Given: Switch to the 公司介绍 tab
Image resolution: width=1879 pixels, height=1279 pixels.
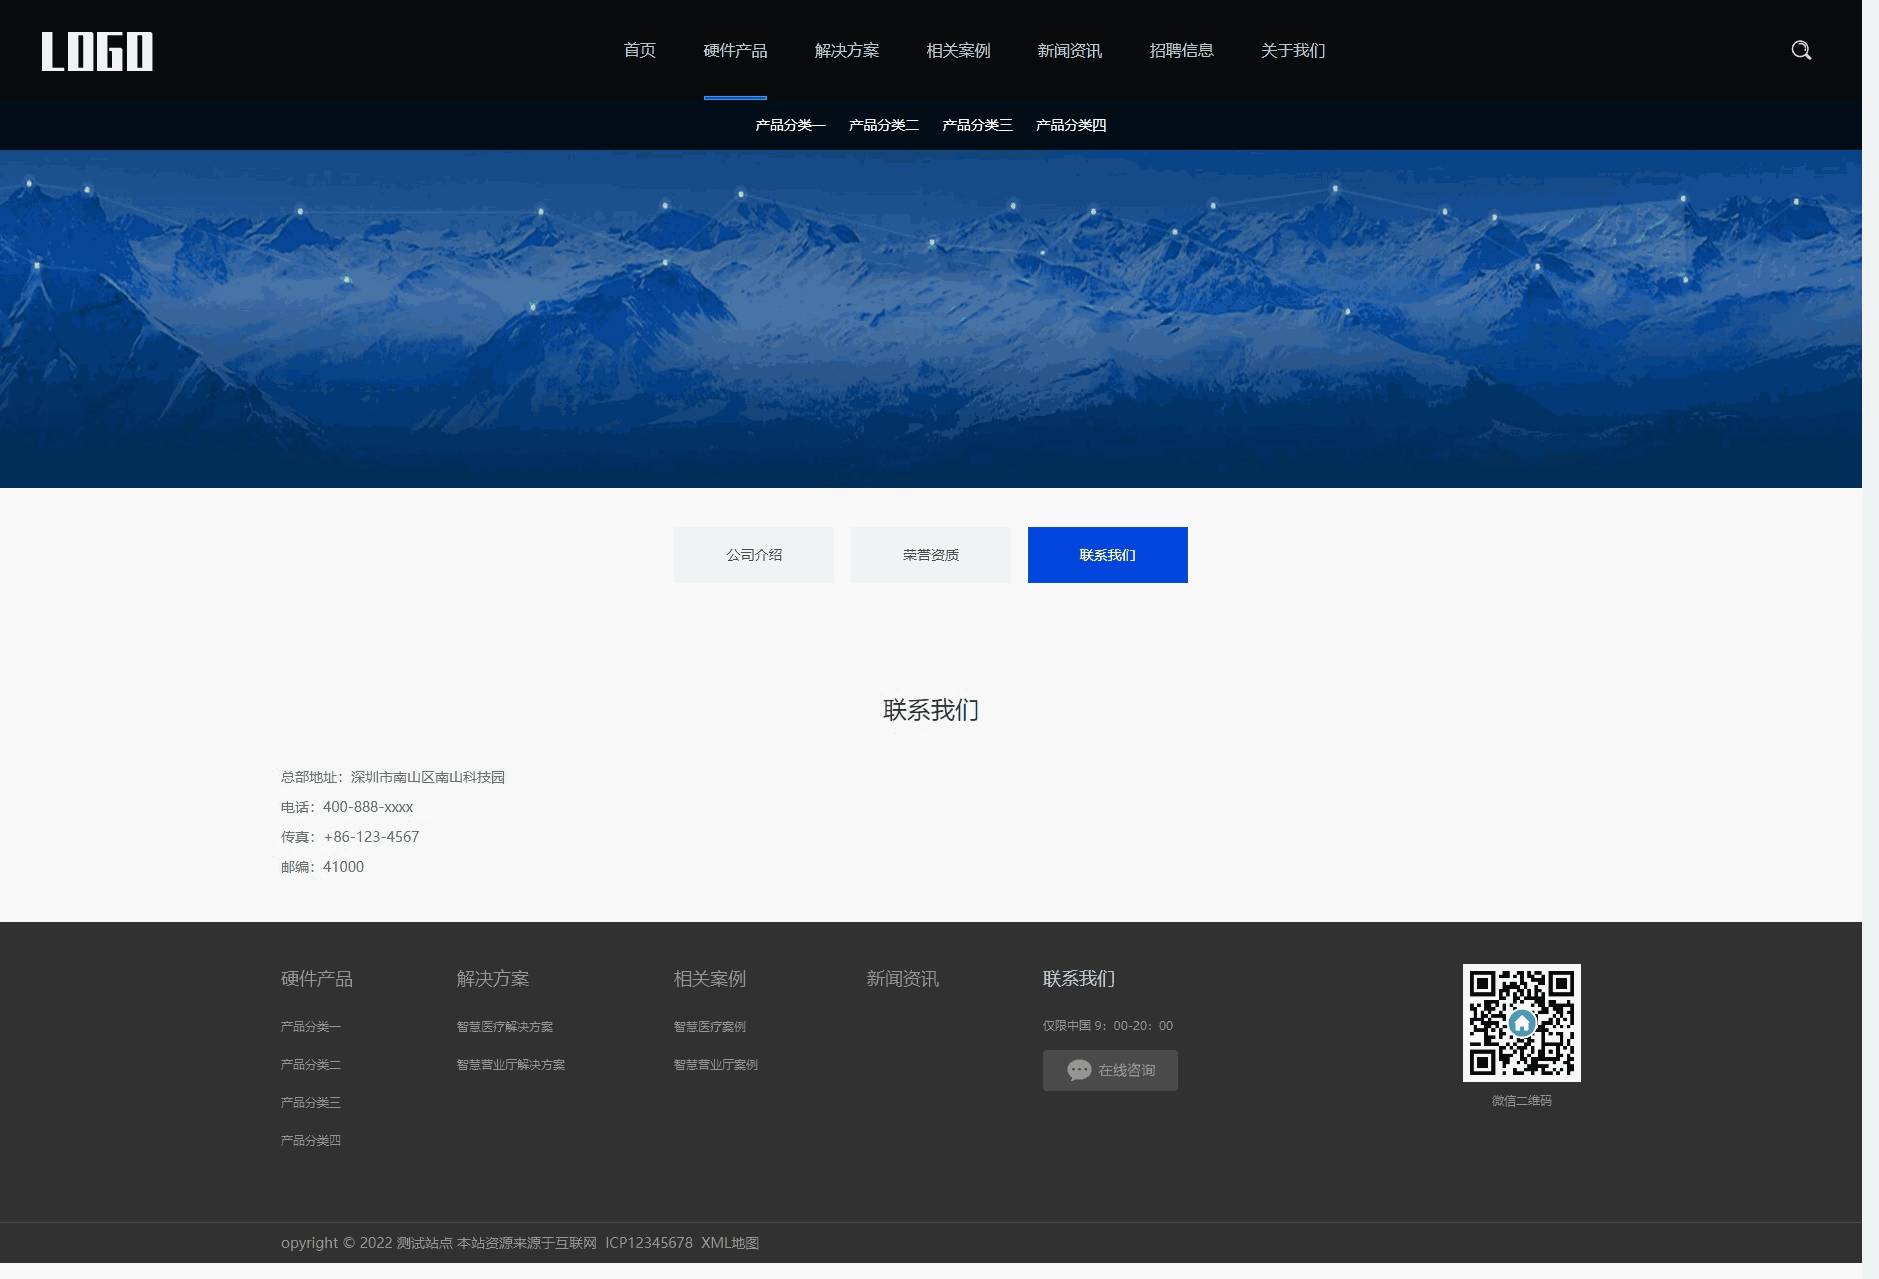Looking at the screenshot, I should click(753, 555).
